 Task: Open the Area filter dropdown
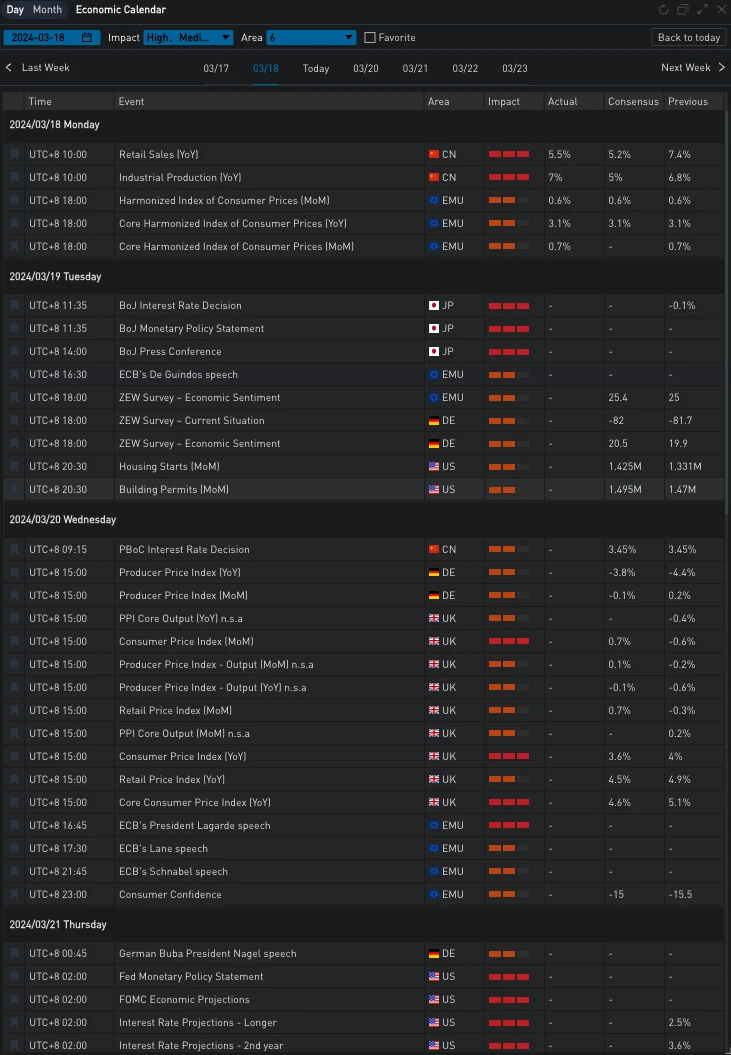(311, 38)
